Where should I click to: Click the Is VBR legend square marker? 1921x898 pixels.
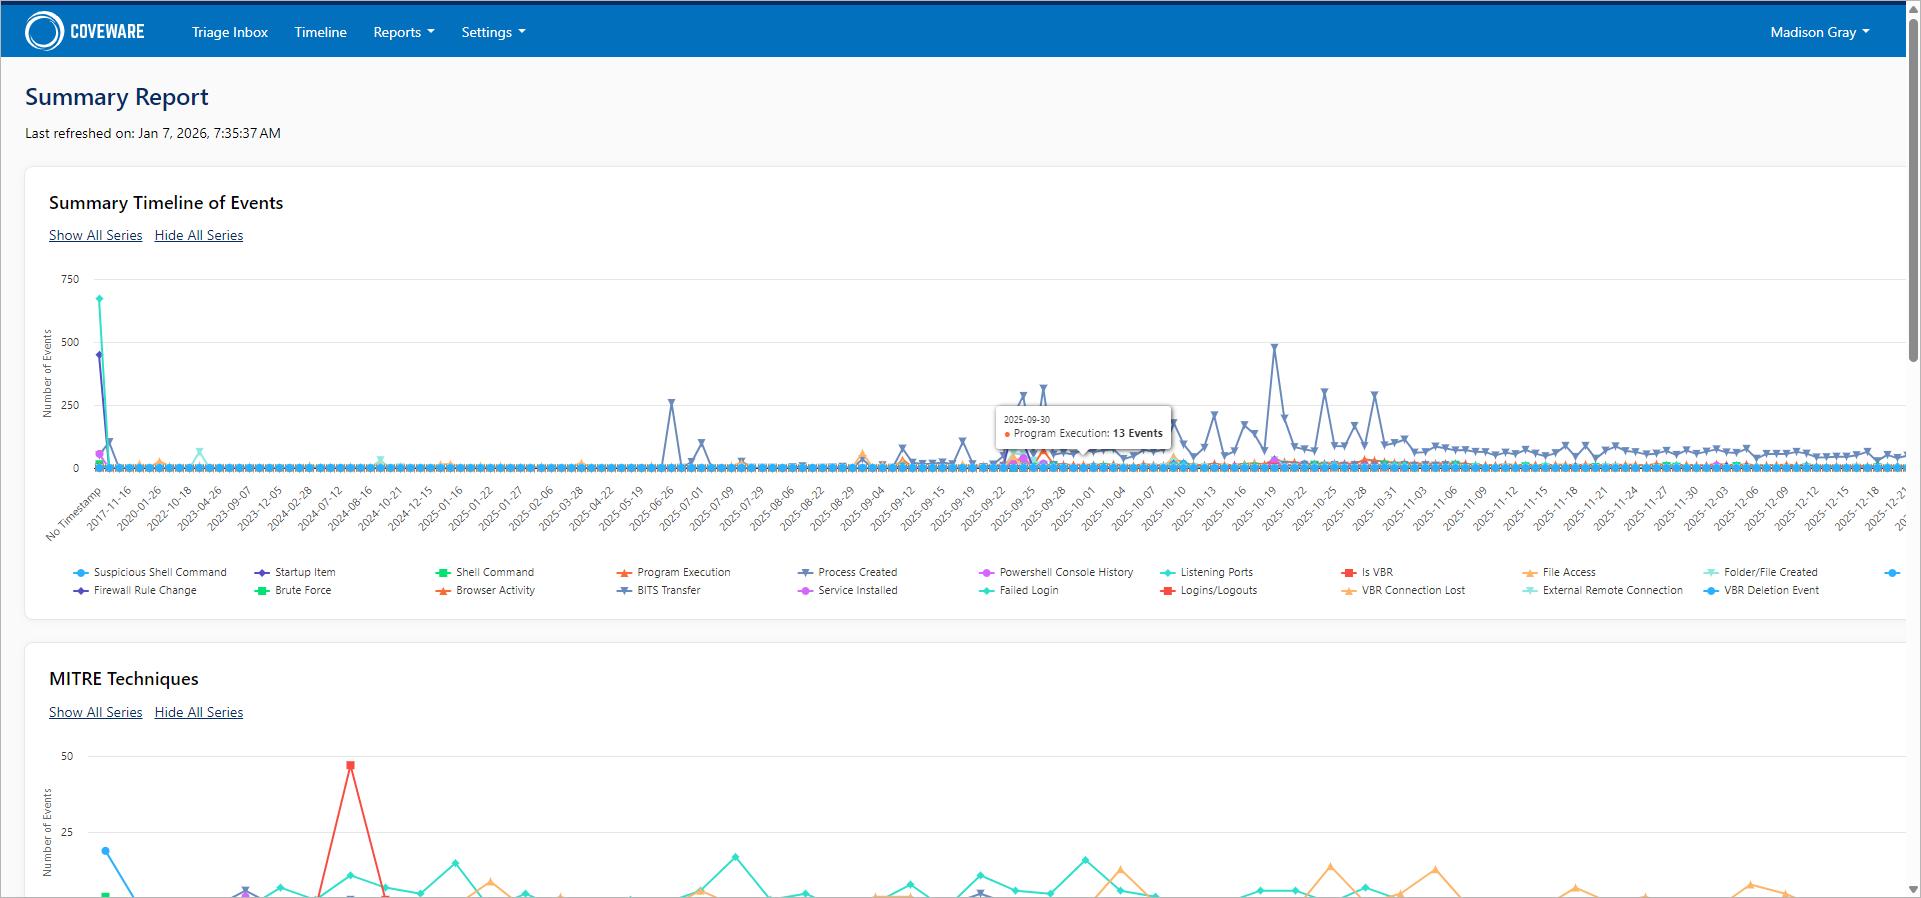click(x=1348, y=573)
